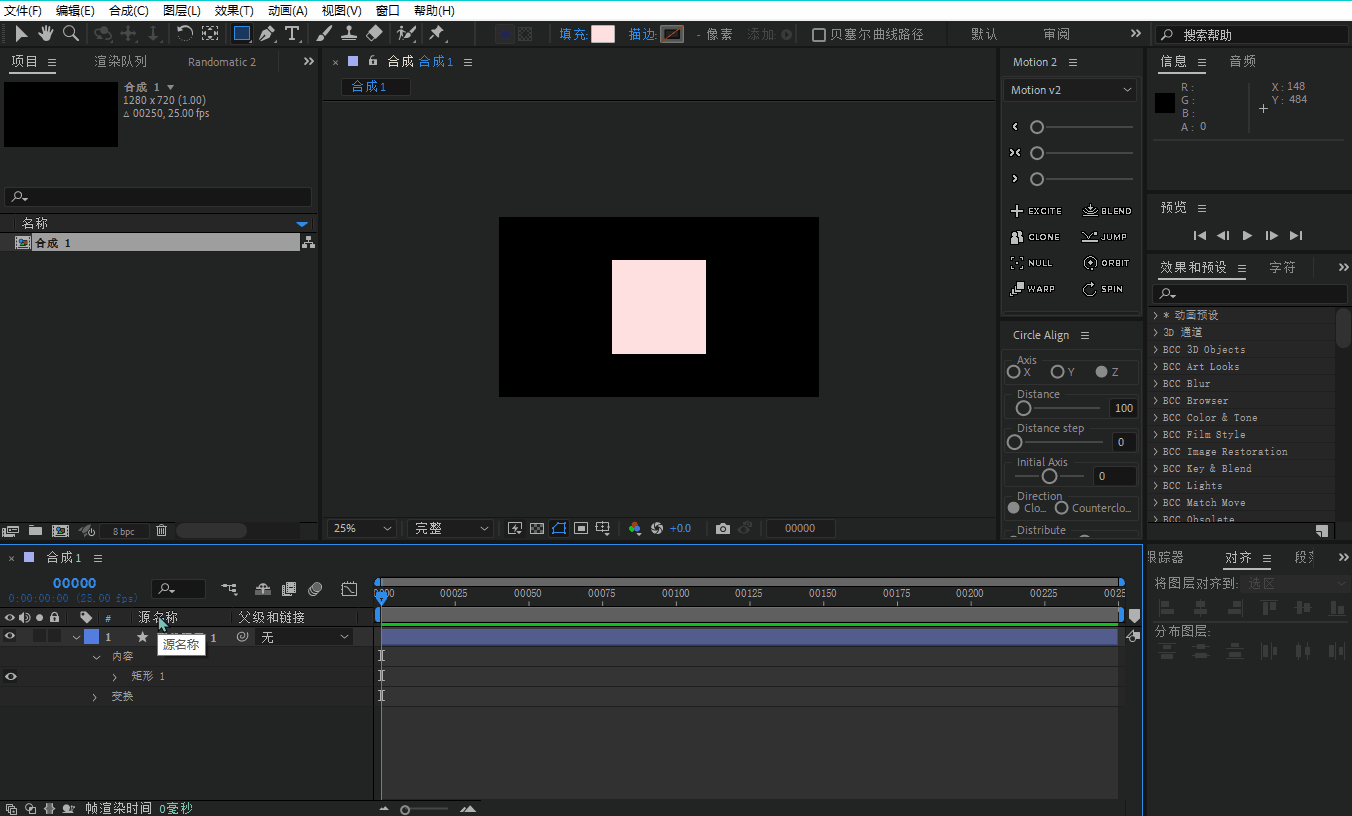
Task: Open the 合成(C) menu
Action: coord(129,11)
